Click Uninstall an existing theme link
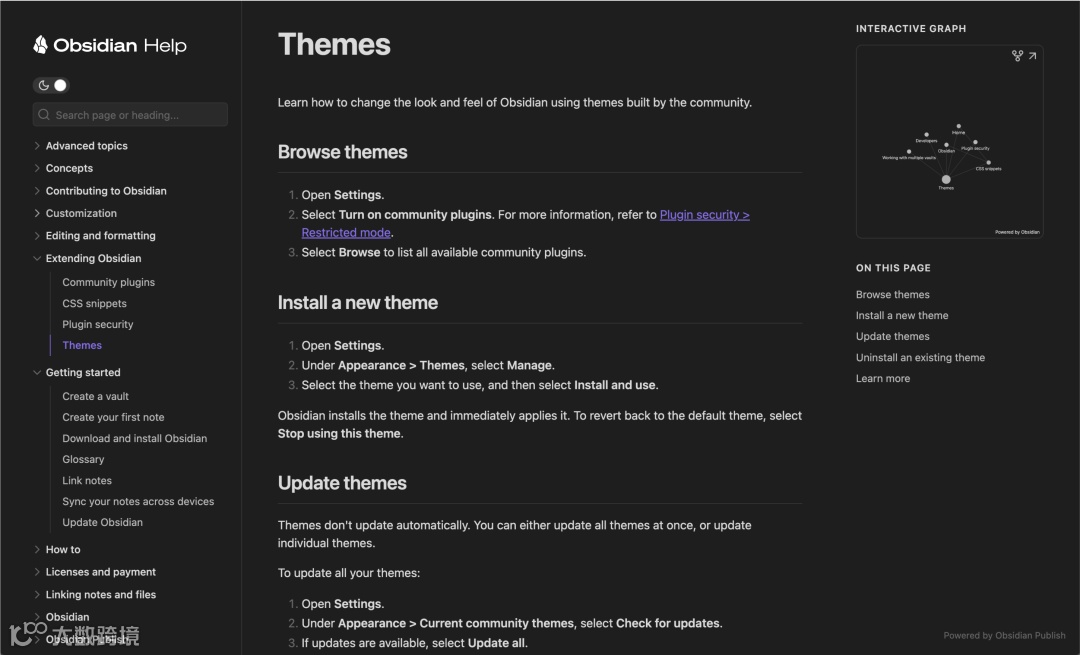Screen dimensions: 1080x655 pos(920,357)
